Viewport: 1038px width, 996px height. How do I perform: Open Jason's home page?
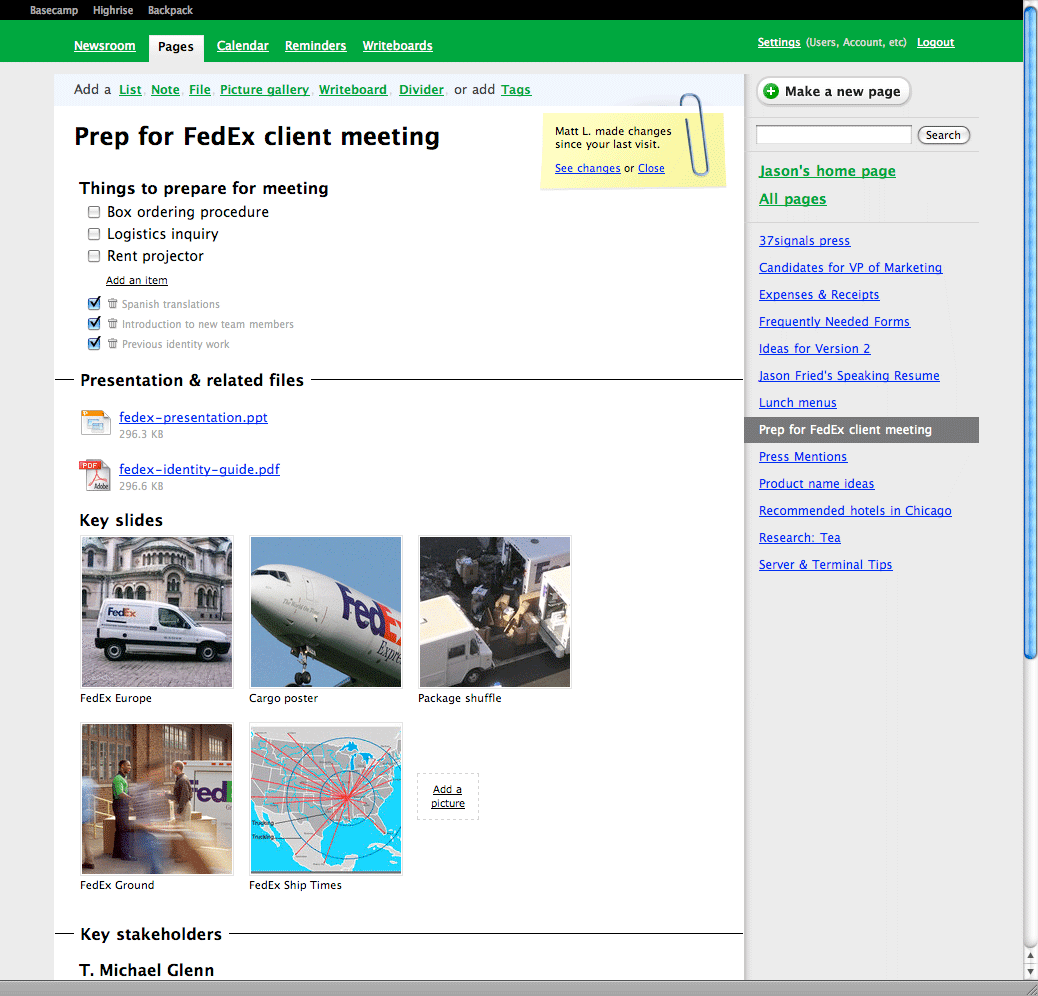tap(827, 171)
